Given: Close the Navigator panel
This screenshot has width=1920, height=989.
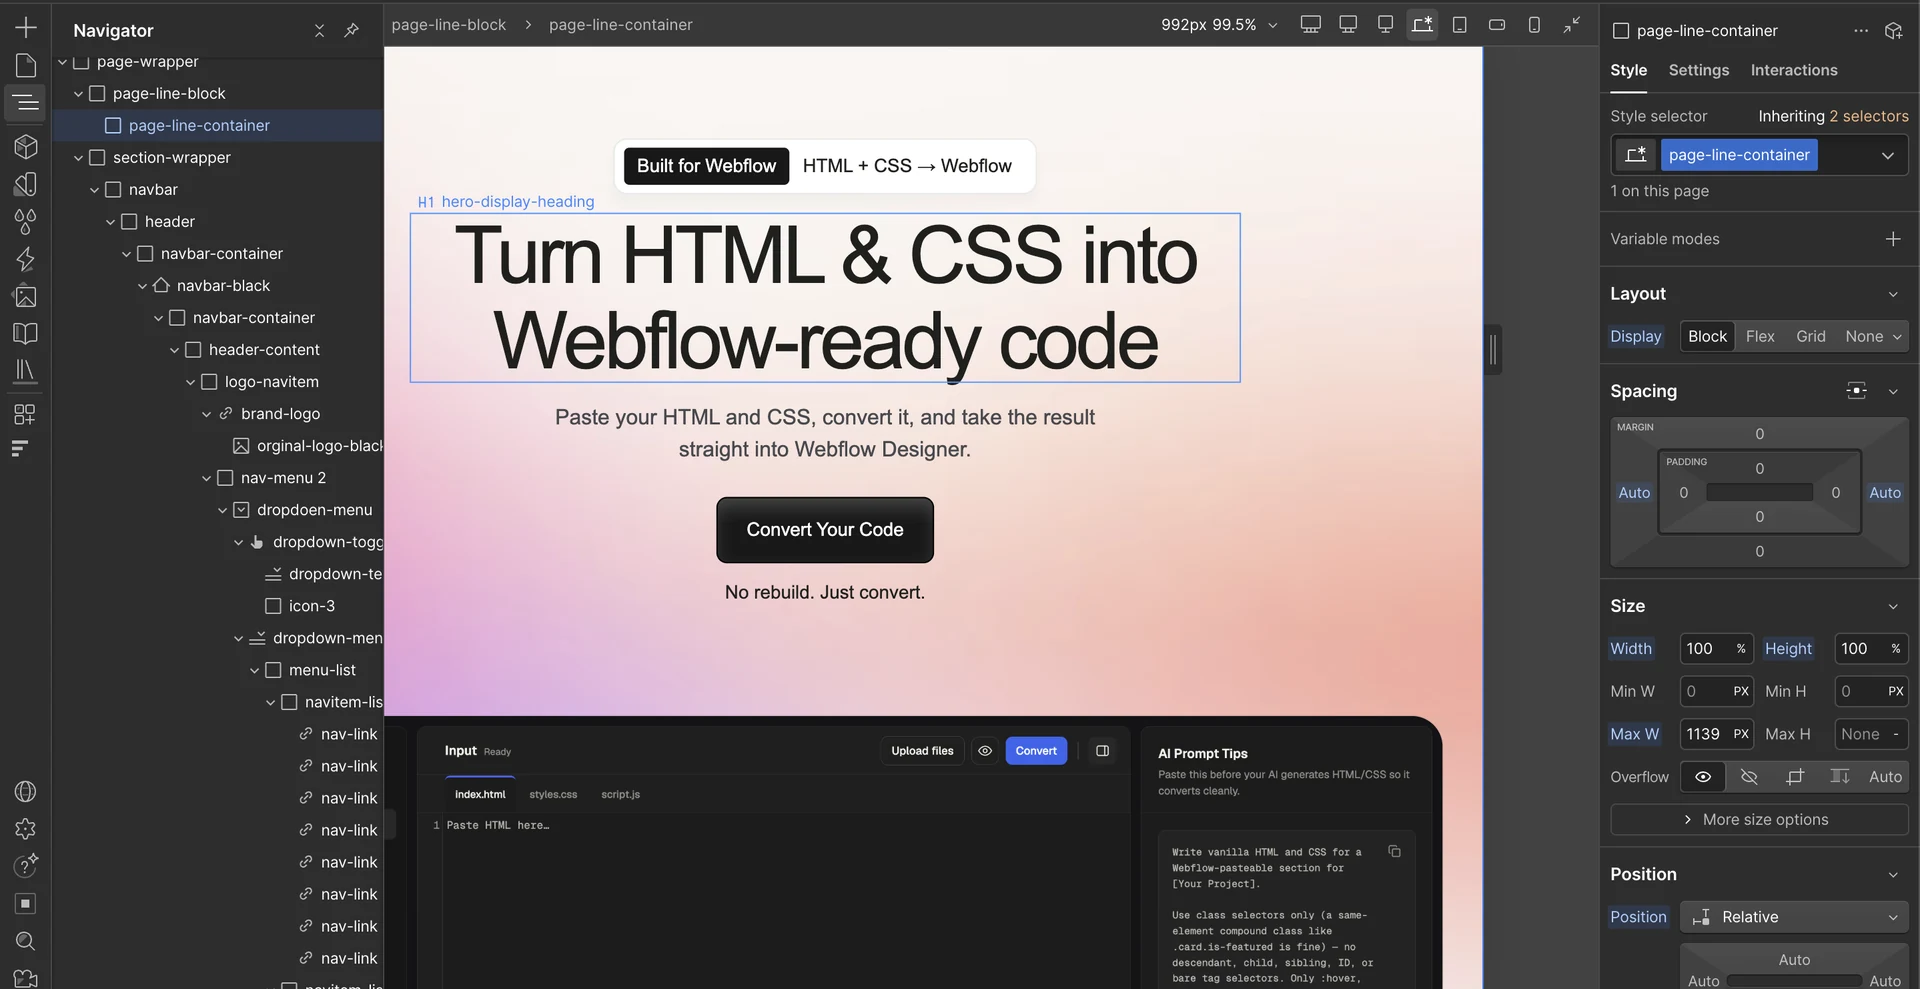Looking at the screenshot, I should pos(319,30).
